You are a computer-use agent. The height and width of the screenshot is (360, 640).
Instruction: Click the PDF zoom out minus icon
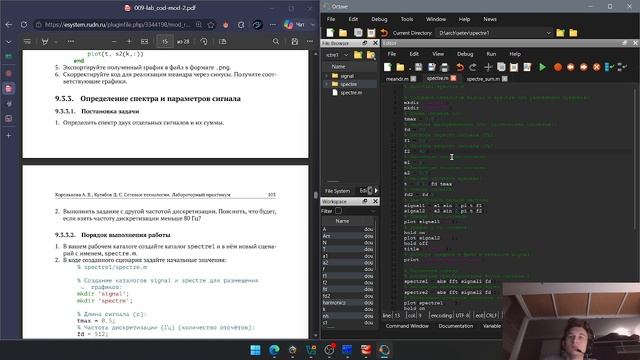(114, 41)
